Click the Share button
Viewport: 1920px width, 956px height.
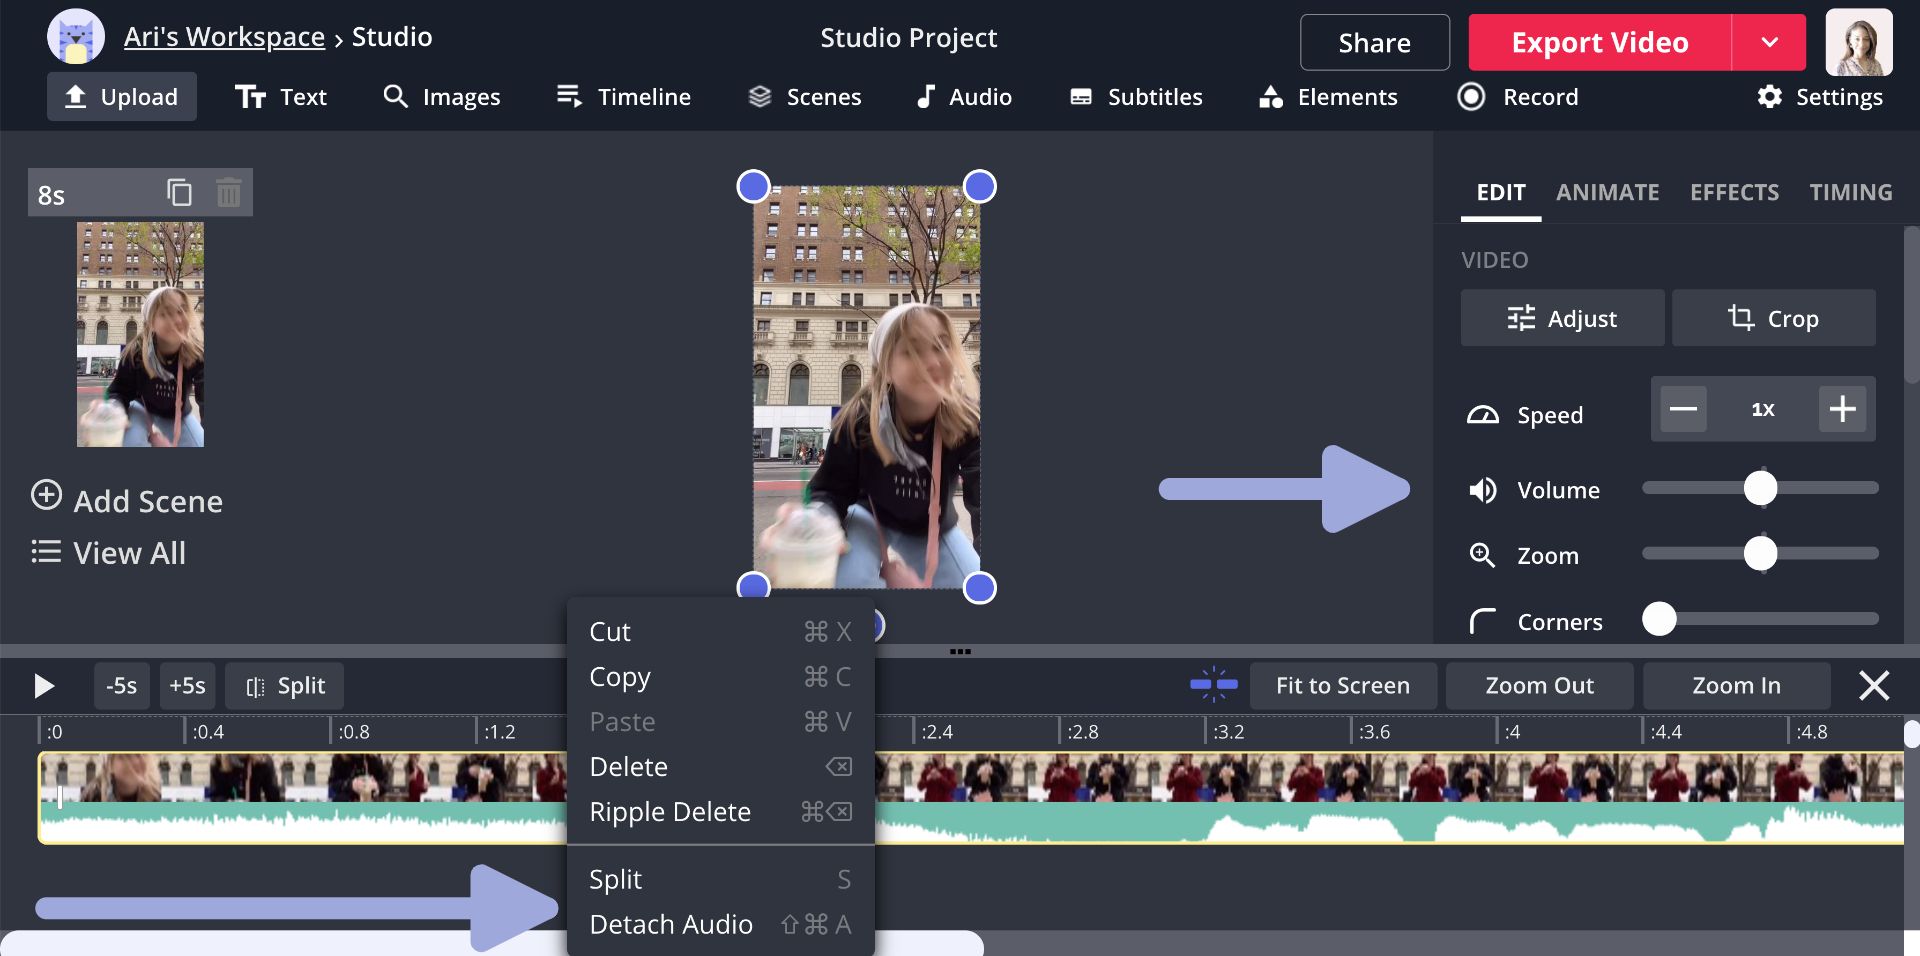point(1374,42)
